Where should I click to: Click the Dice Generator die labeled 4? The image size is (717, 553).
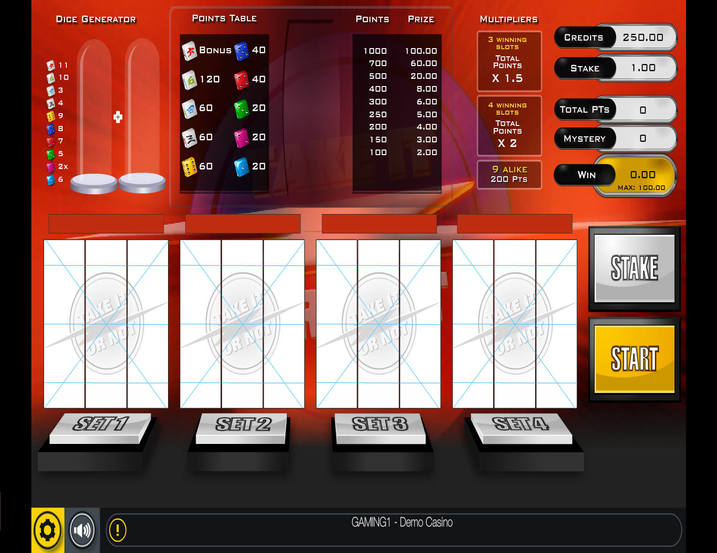coord(51,103)
